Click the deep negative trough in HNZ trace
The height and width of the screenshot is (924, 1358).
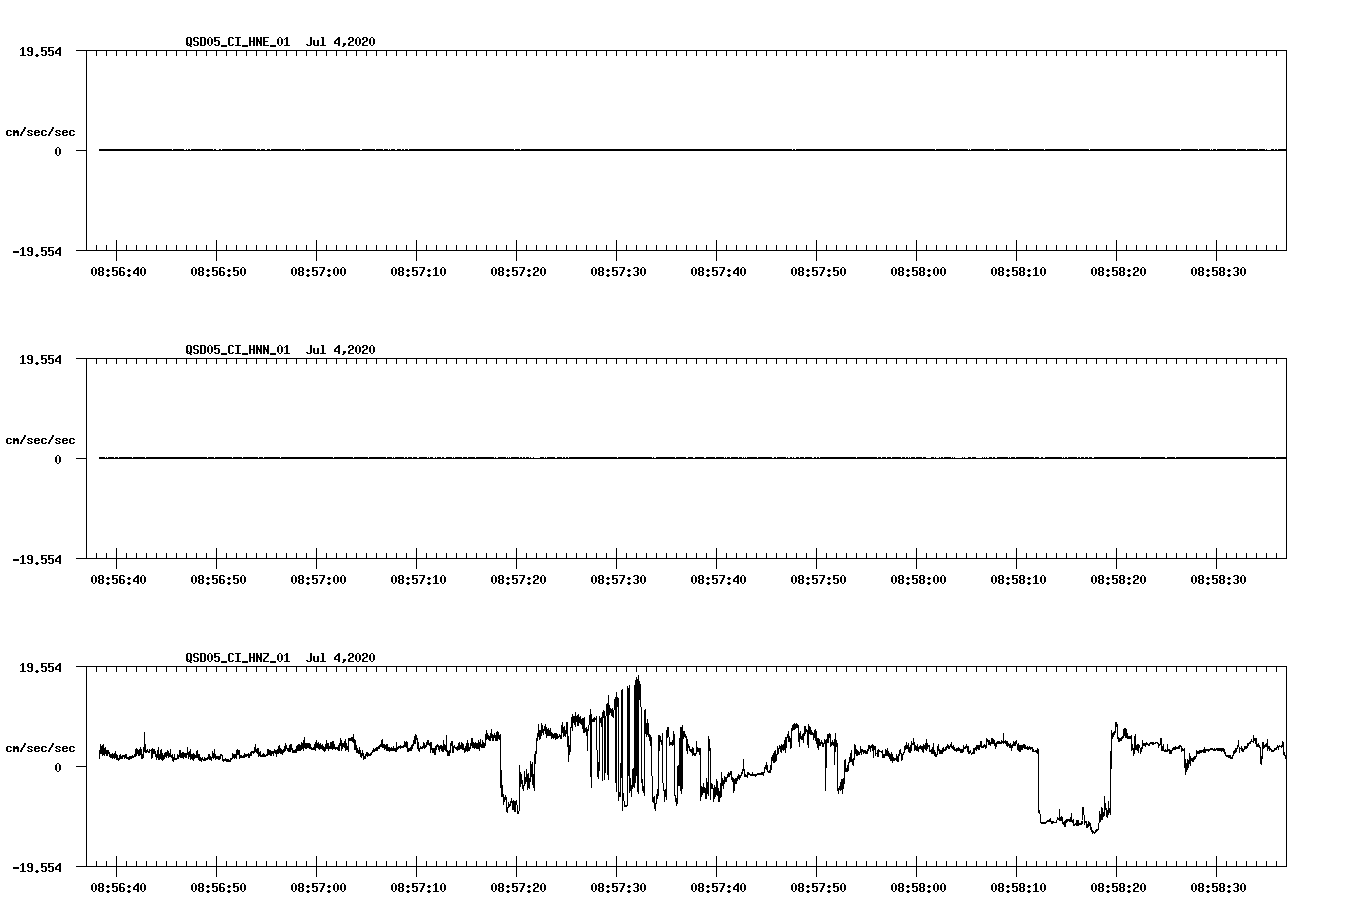(1093, 830)
